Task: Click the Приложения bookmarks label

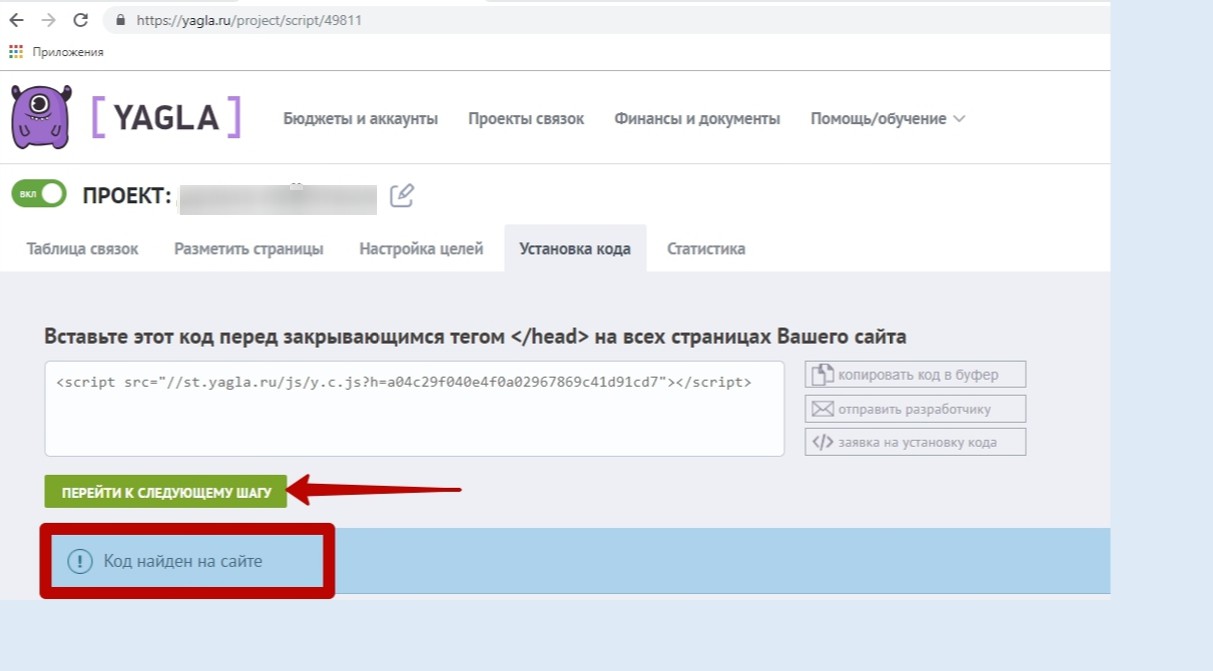Action: tap(68, 52)
